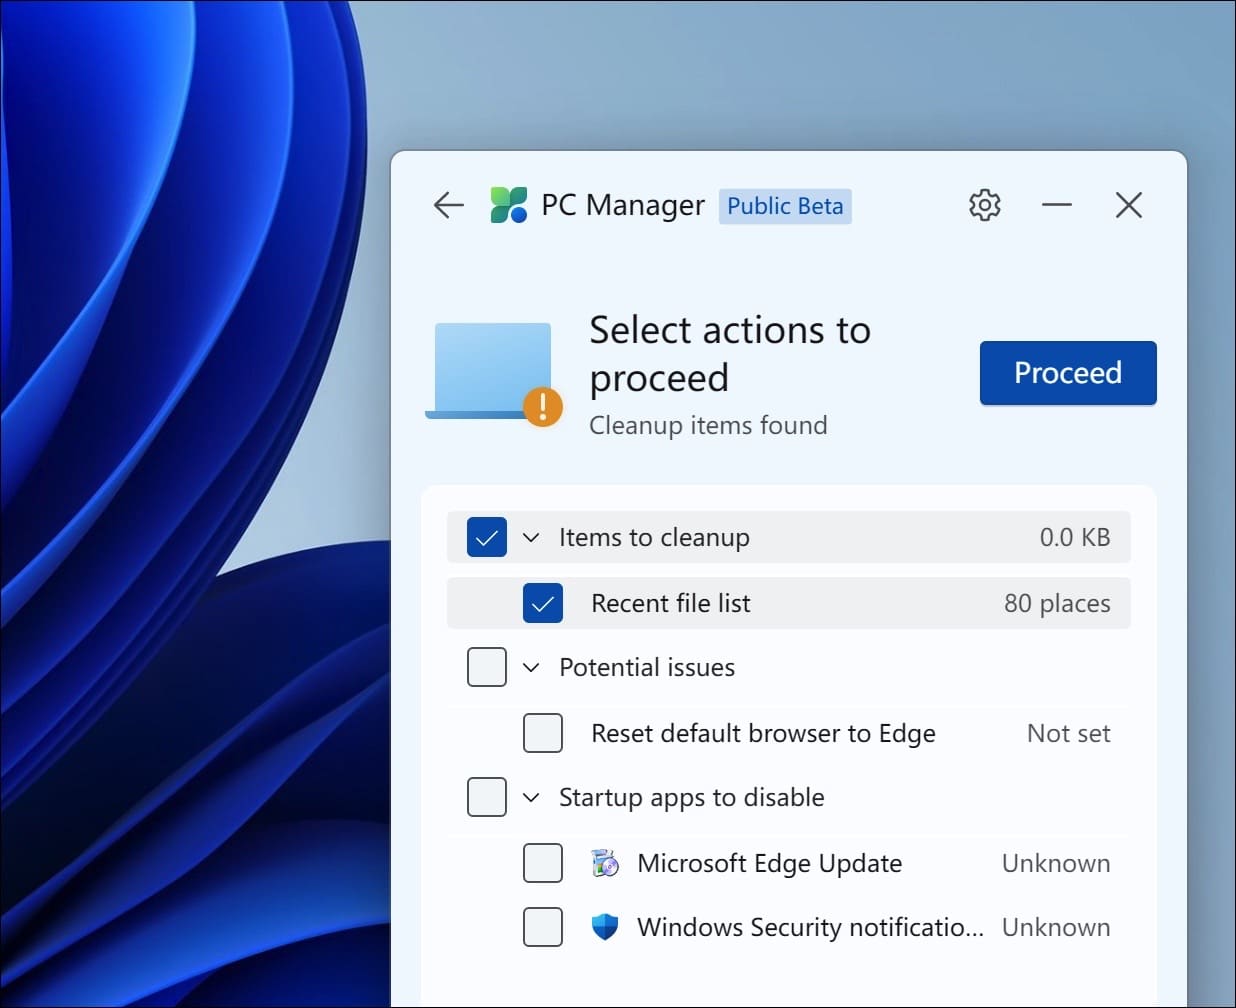Select the Startup apps to disable header
1236x1008 pixels.
691,797
